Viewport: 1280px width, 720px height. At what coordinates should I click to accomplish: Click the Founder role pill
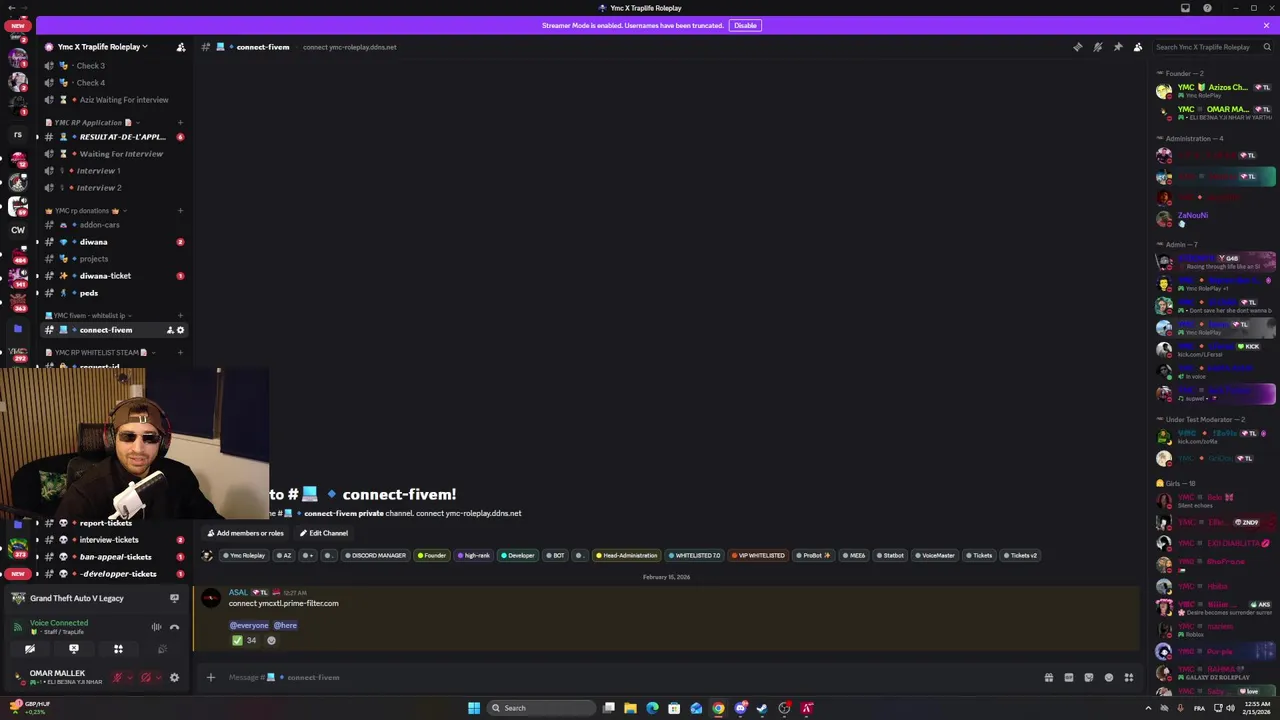432,555
